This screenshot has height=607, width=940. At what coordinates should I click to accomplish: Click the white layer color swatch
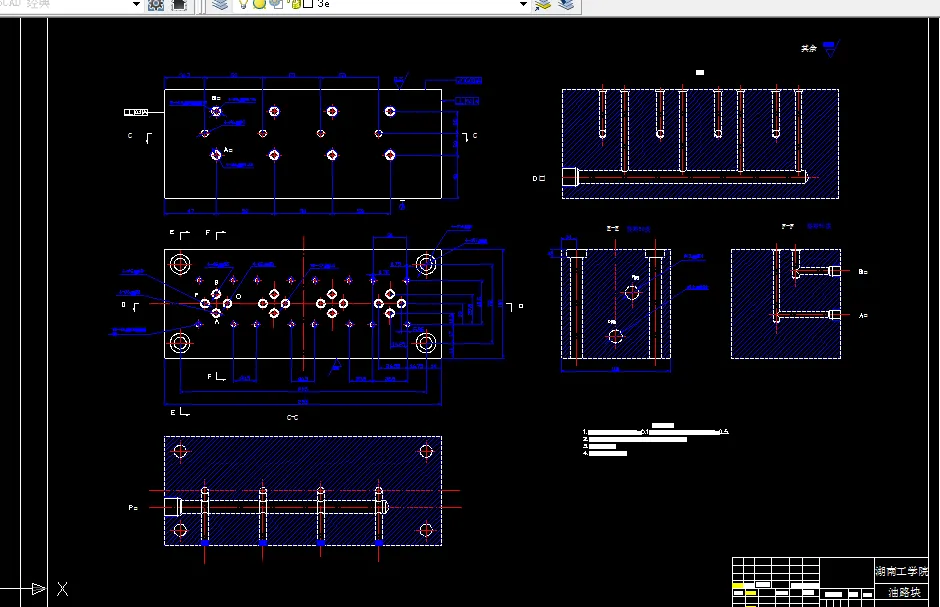pyautogui.click(x=308, y=4)
